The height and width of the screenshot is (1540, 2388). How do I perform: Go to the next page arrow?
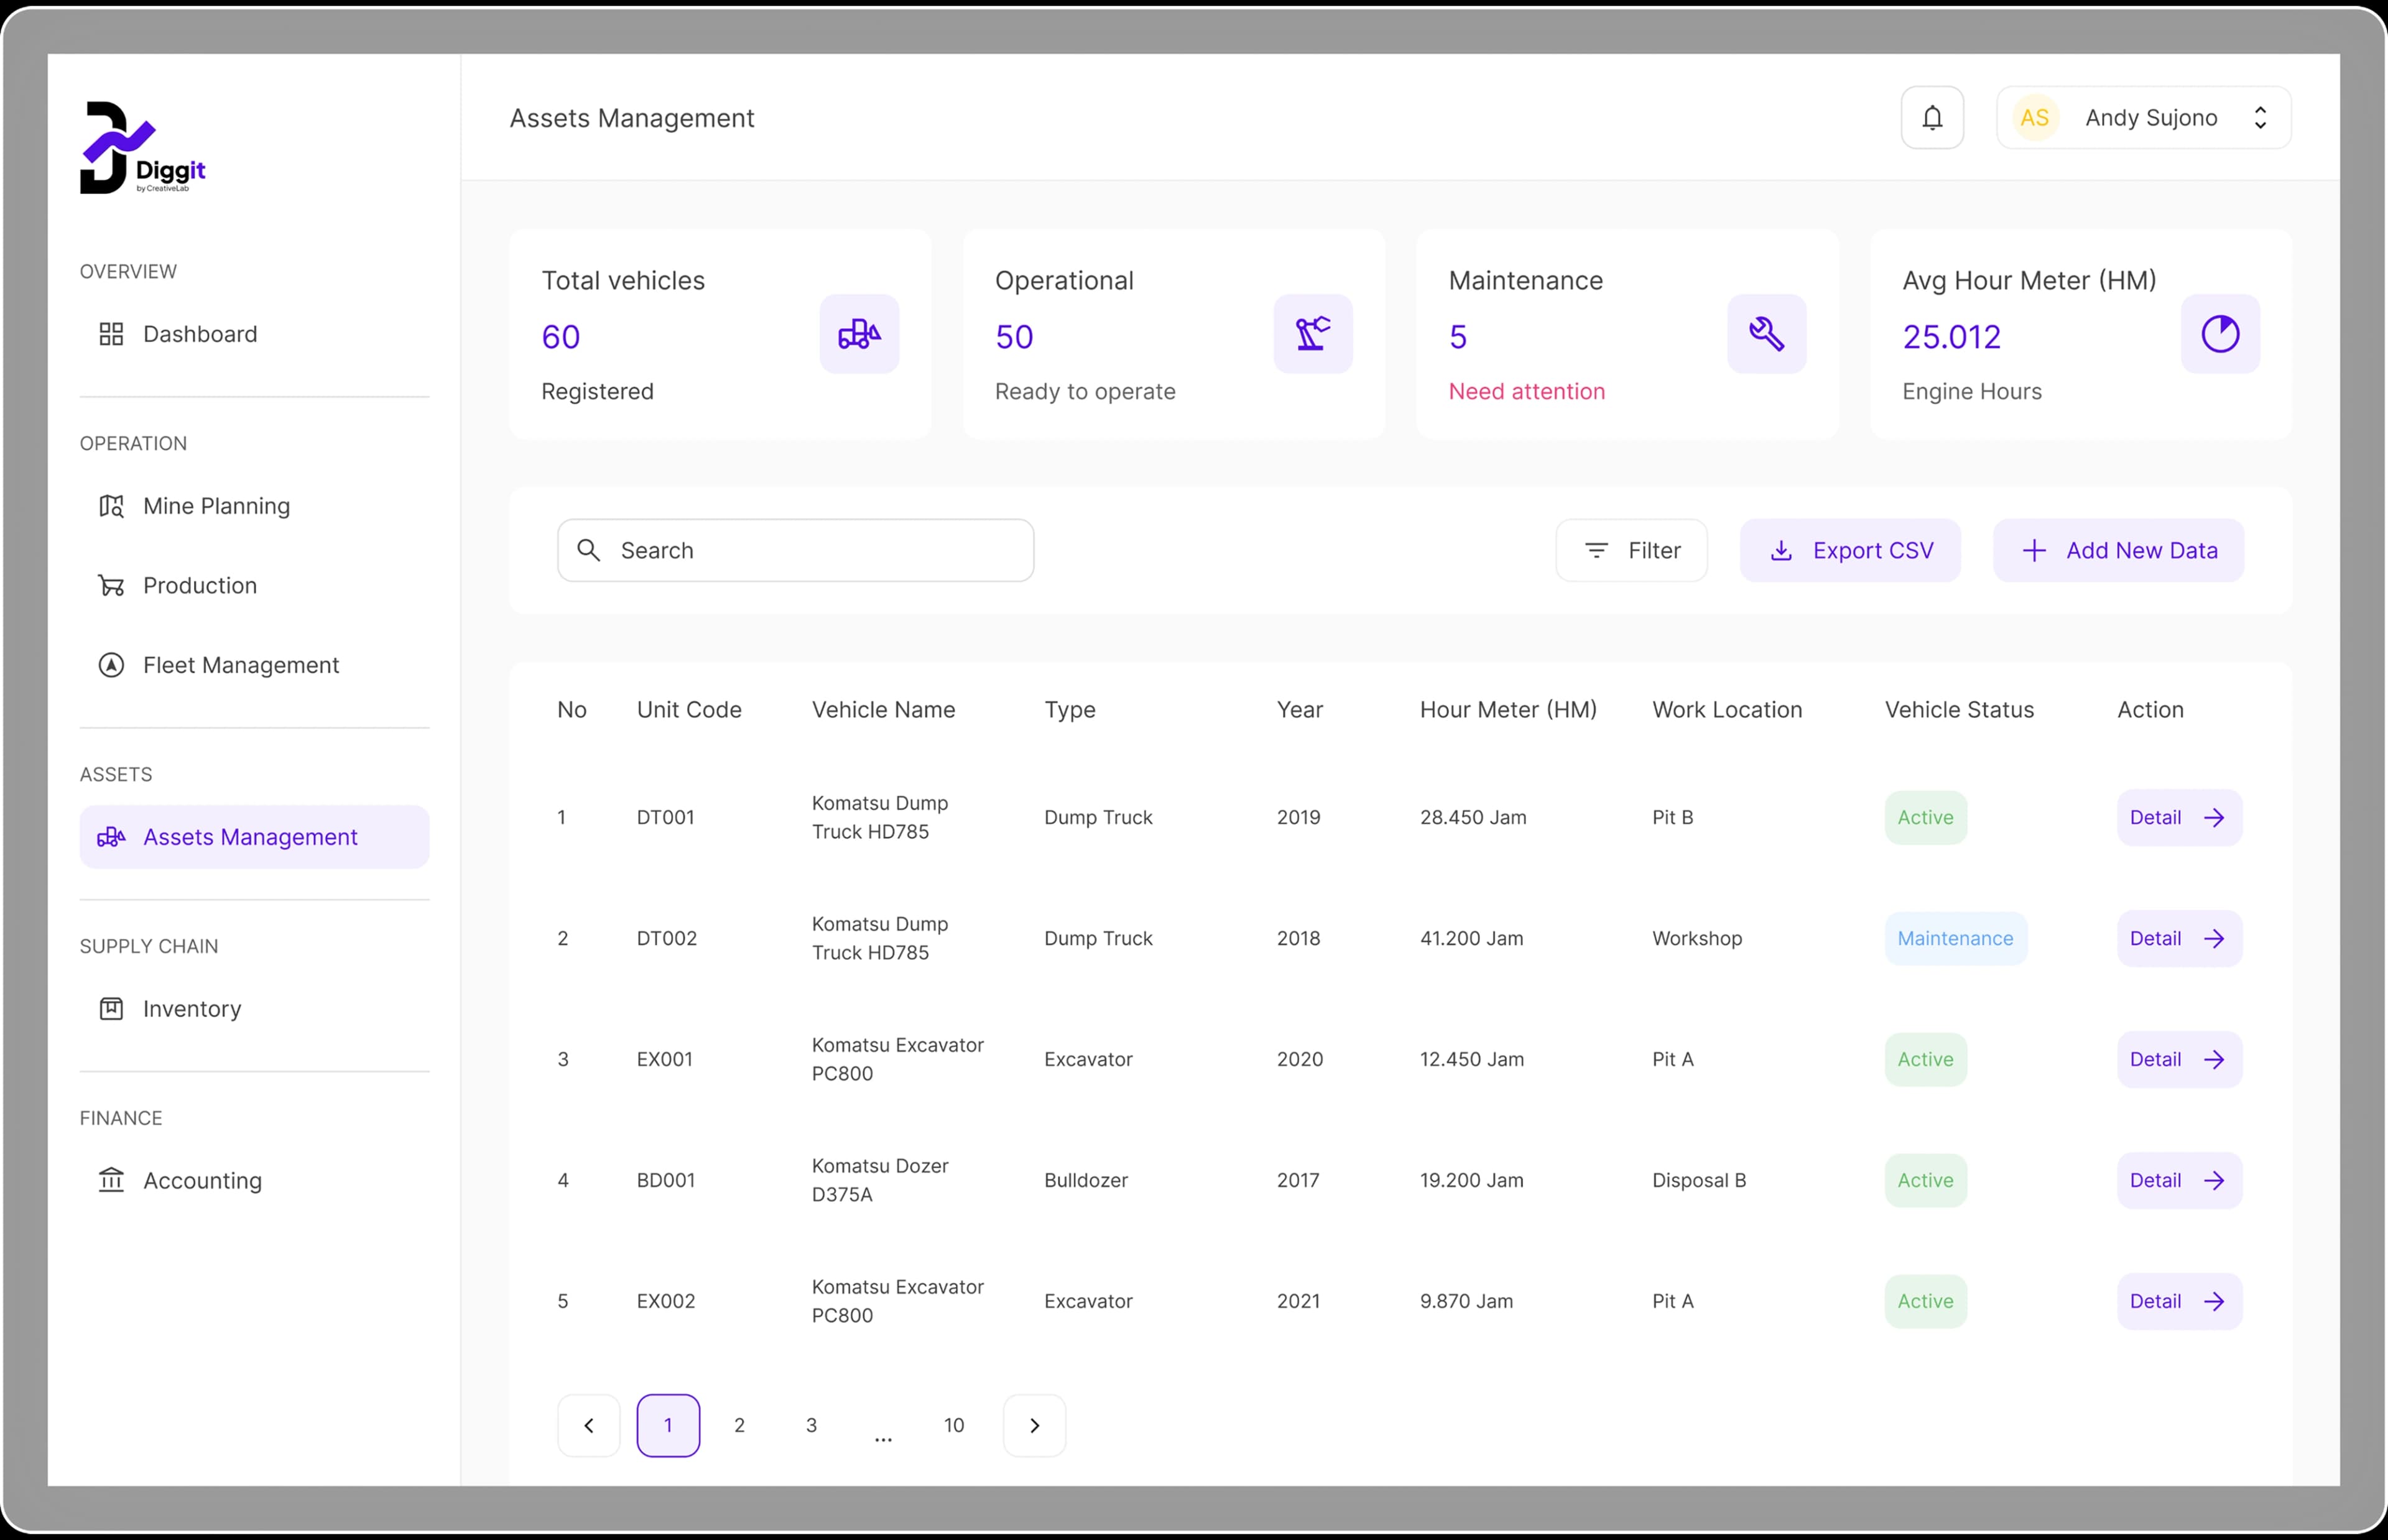pyautogui.click(x=1035, y=1426)
